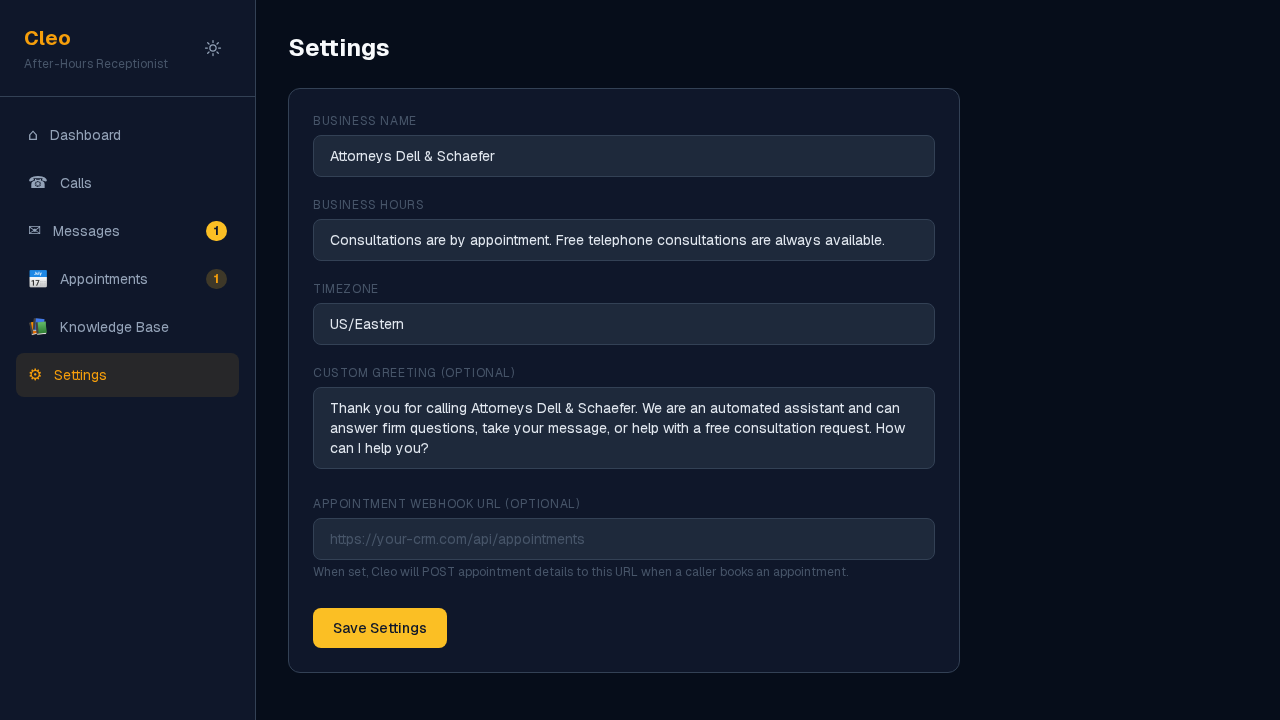Open Messages in the sidebar
The image size is (1280, 720).
tap(86, 231)
